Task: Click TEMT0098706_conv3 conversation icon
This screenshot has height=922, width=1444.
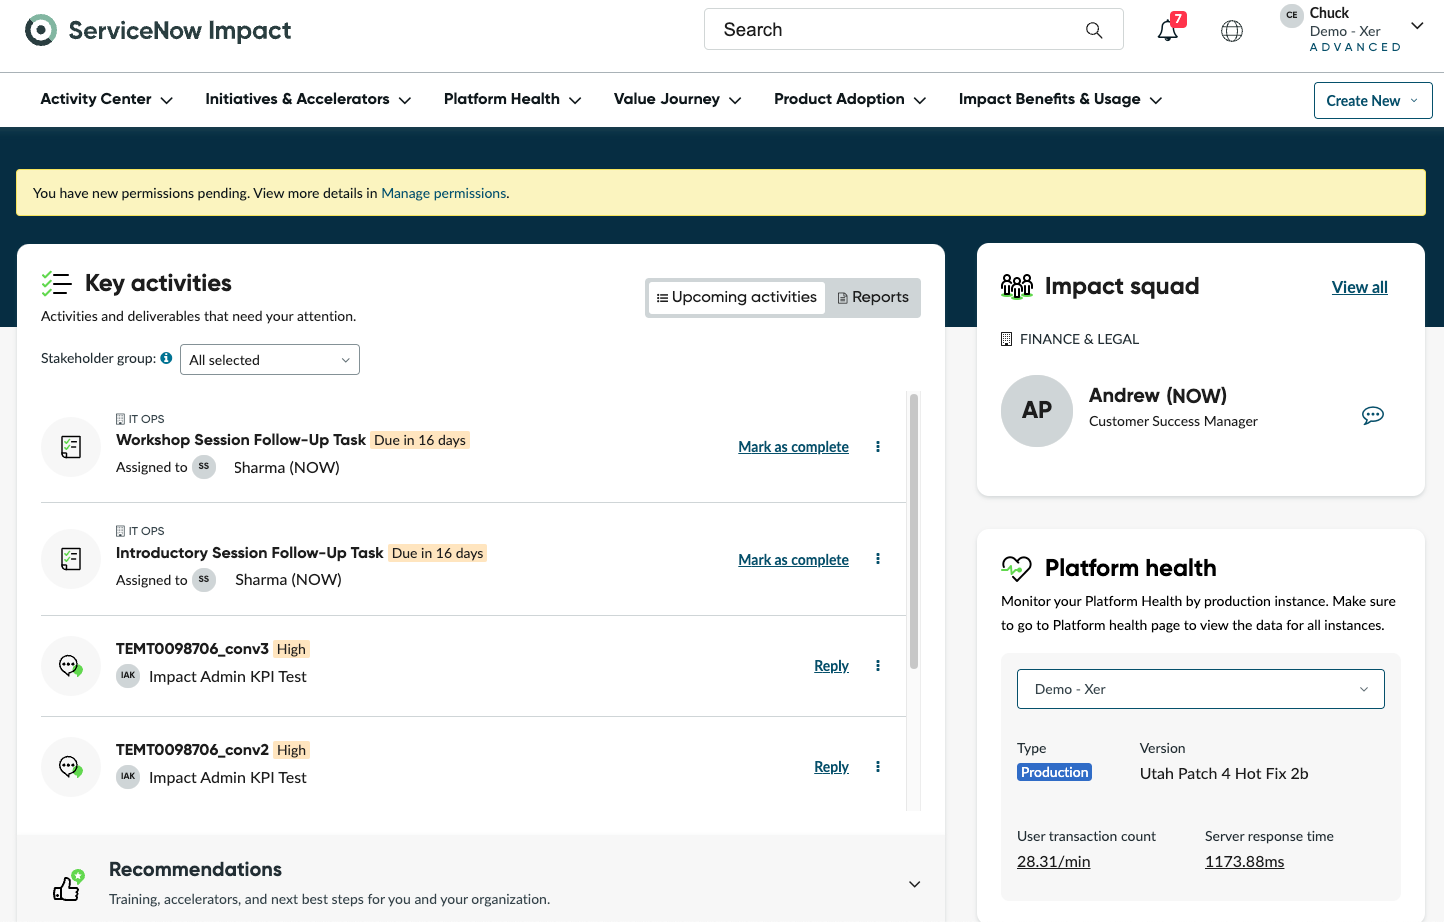Action: (x=71, y=666)
